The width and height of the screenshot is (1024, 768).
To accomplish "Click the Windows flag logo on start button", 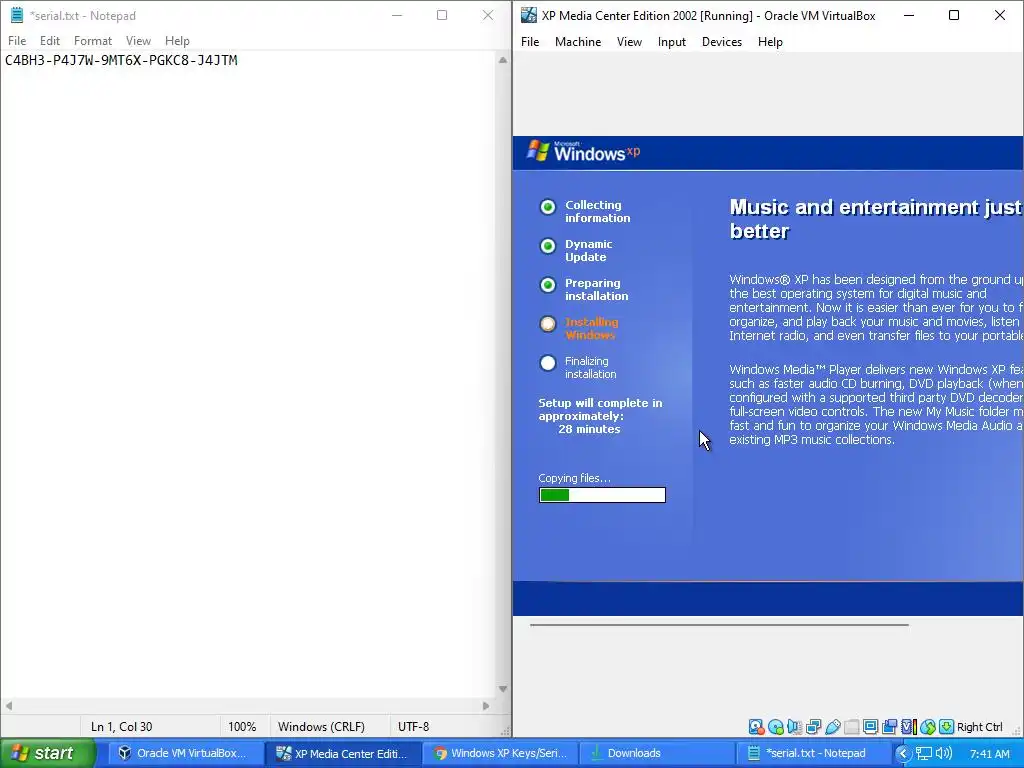I will 20,753.
